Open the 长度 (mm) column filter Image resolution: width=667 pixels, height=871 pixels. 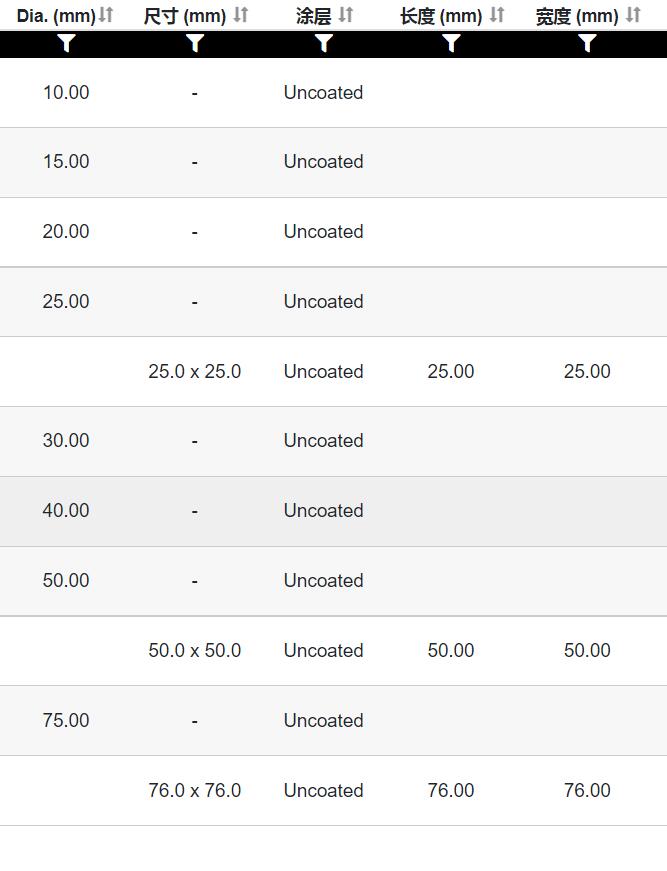point(451,43)
